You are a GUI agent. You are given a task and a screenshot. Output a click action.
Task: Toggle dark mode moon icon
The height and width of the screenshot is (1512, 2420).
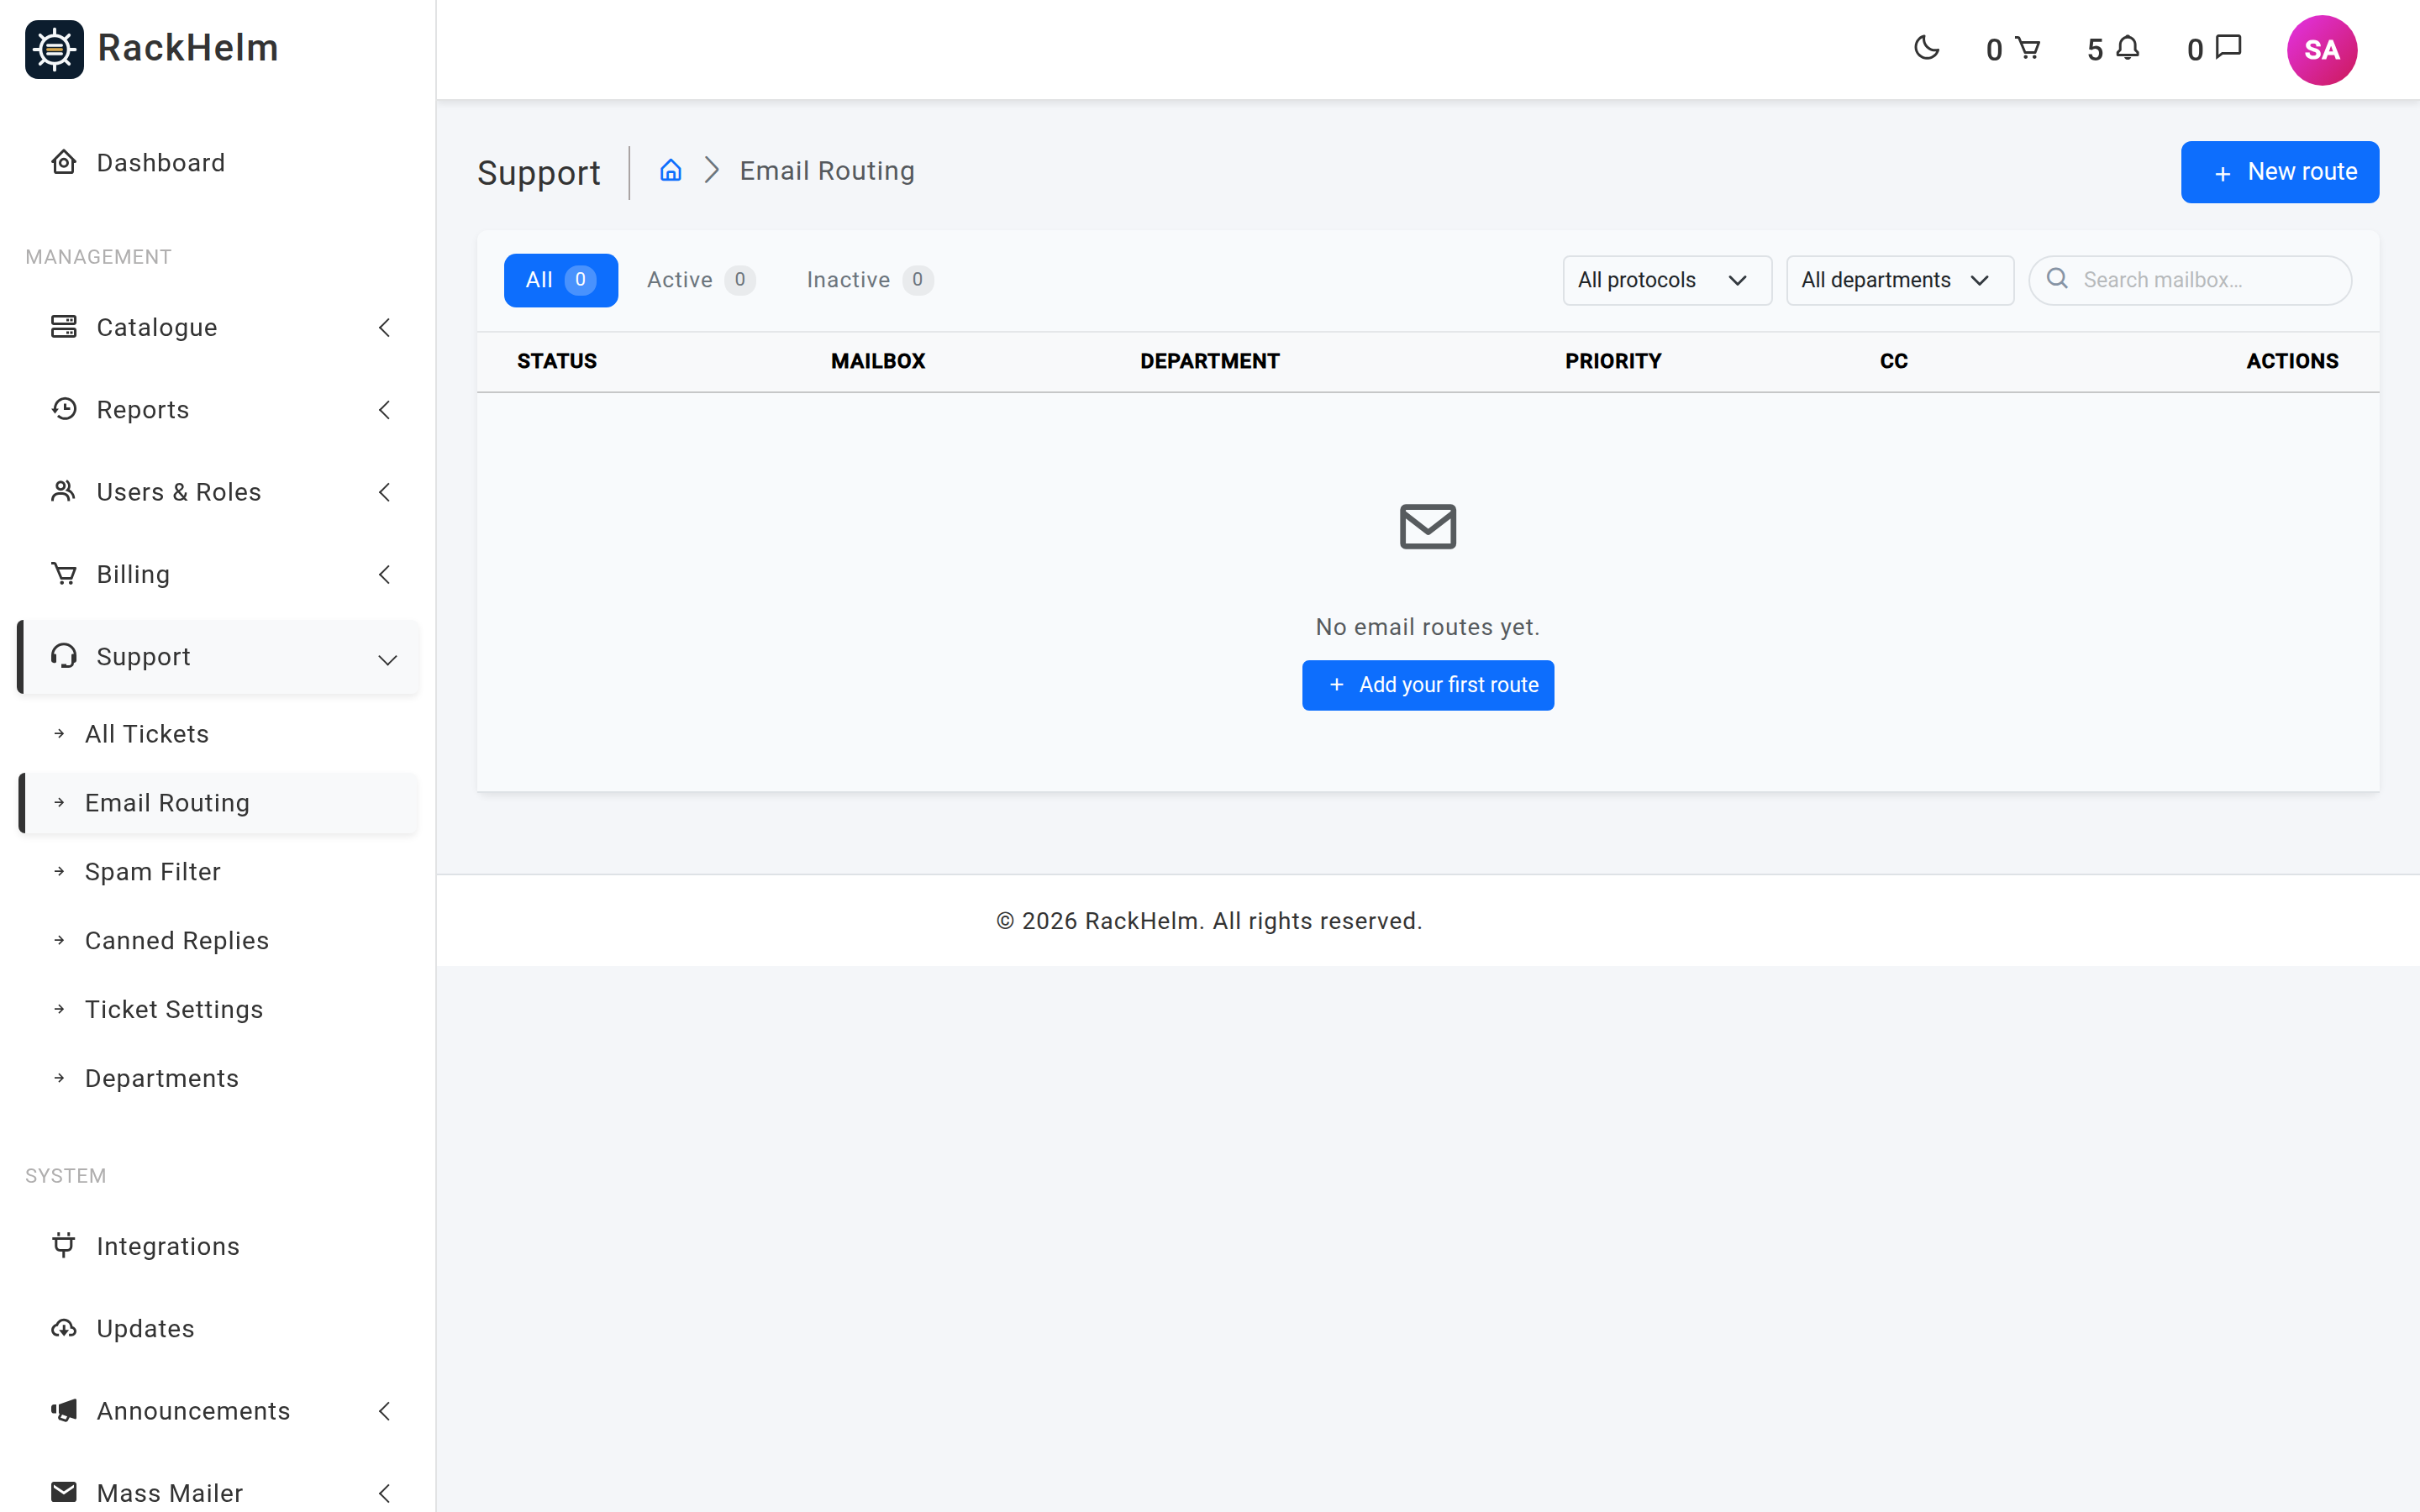tap(1926, 48)
